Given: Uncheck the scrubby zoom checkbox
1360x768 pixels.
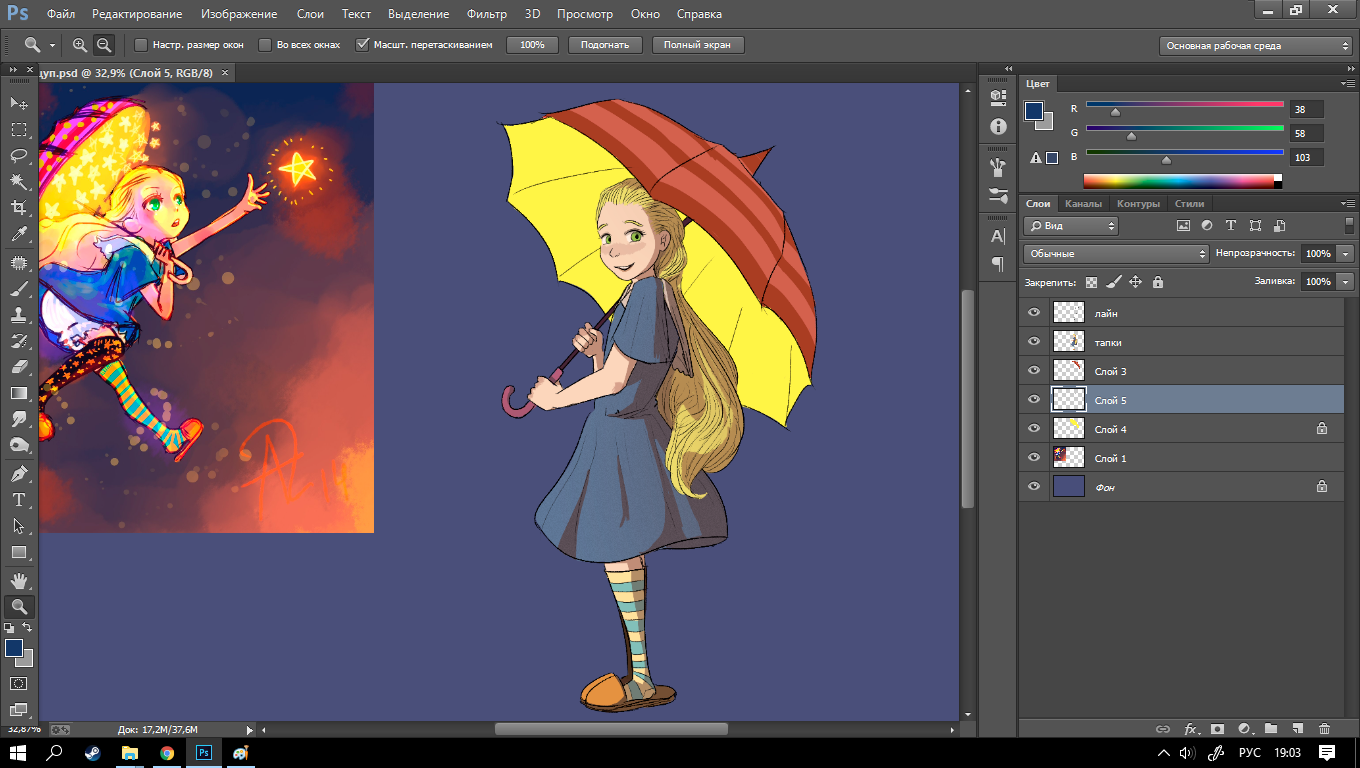Looking at the screenshot, I should (x=362, y=45).
